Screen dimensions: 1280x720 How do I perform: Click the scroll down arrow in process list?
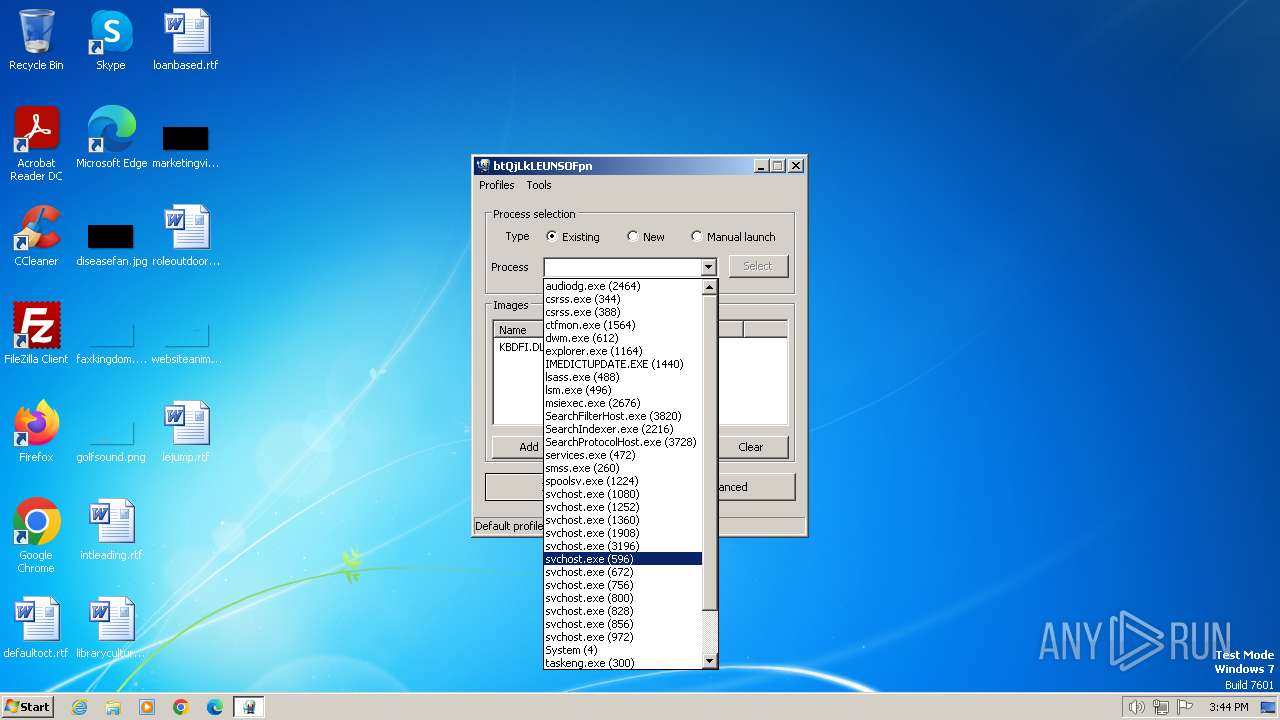pyautogui.click(x=710, y=661)
